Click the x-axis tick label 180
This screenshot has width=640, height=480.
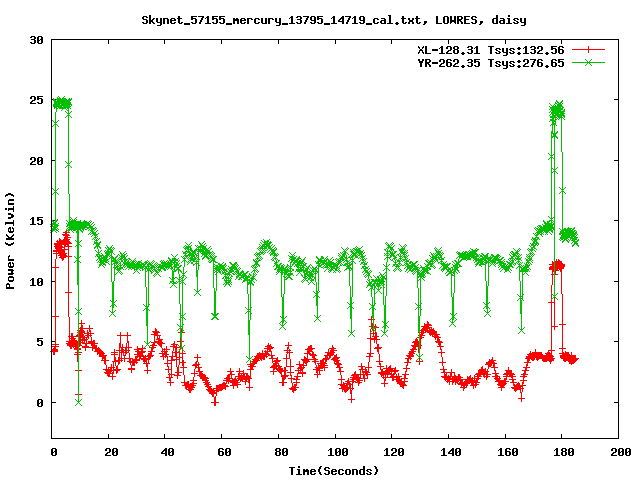pos(564,452)
